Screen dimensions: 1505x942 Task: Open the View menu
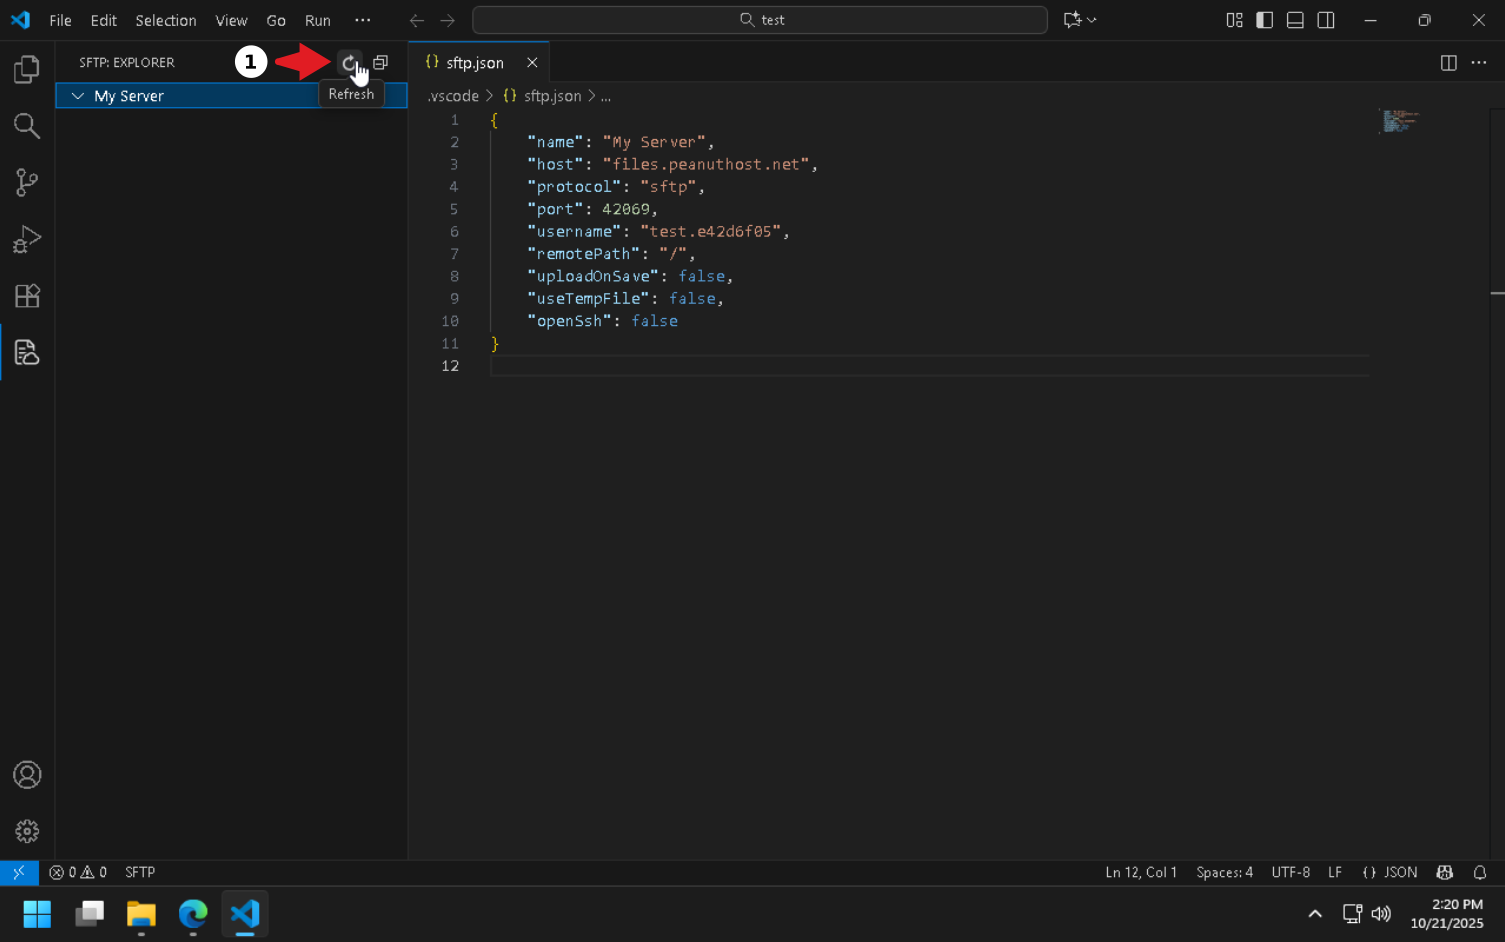(x=231, y=20)
